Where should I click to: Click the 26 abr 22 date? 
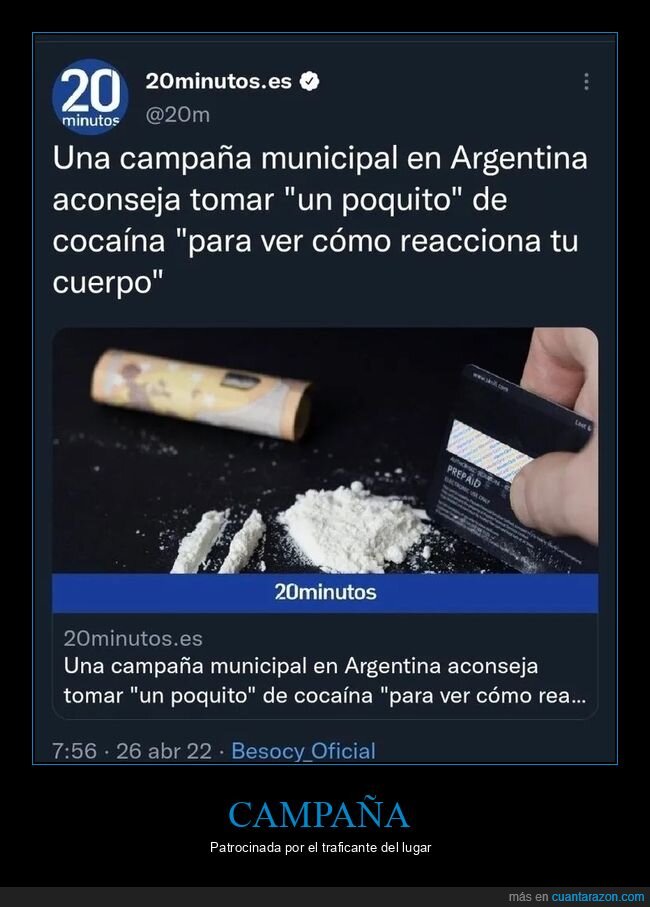pos(164,751)
